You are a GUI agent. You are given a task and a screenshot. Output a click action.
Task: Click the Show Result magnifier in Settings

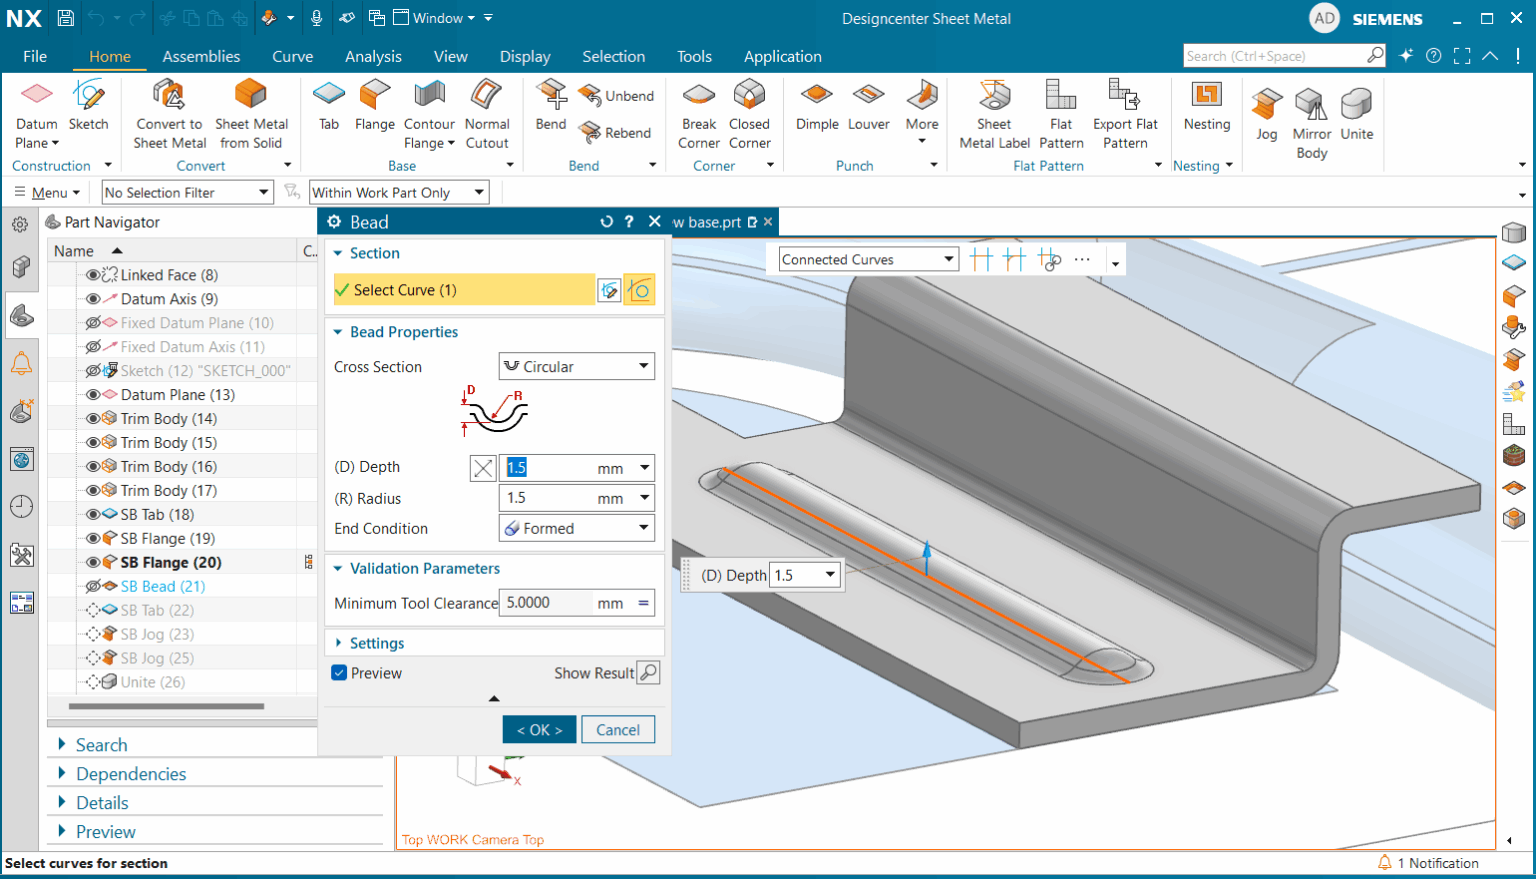pyautogui.click(x=649, y=672)
